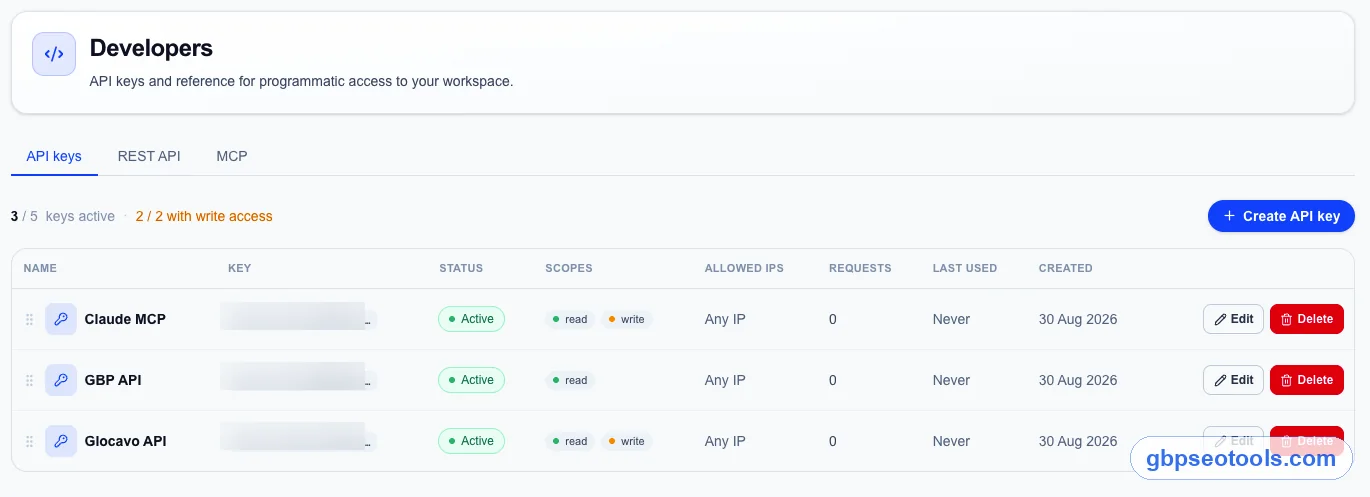Click the Developers page heading
Image resolution: width=1370 pixels, height=497 pixels.
pos(151,47)
